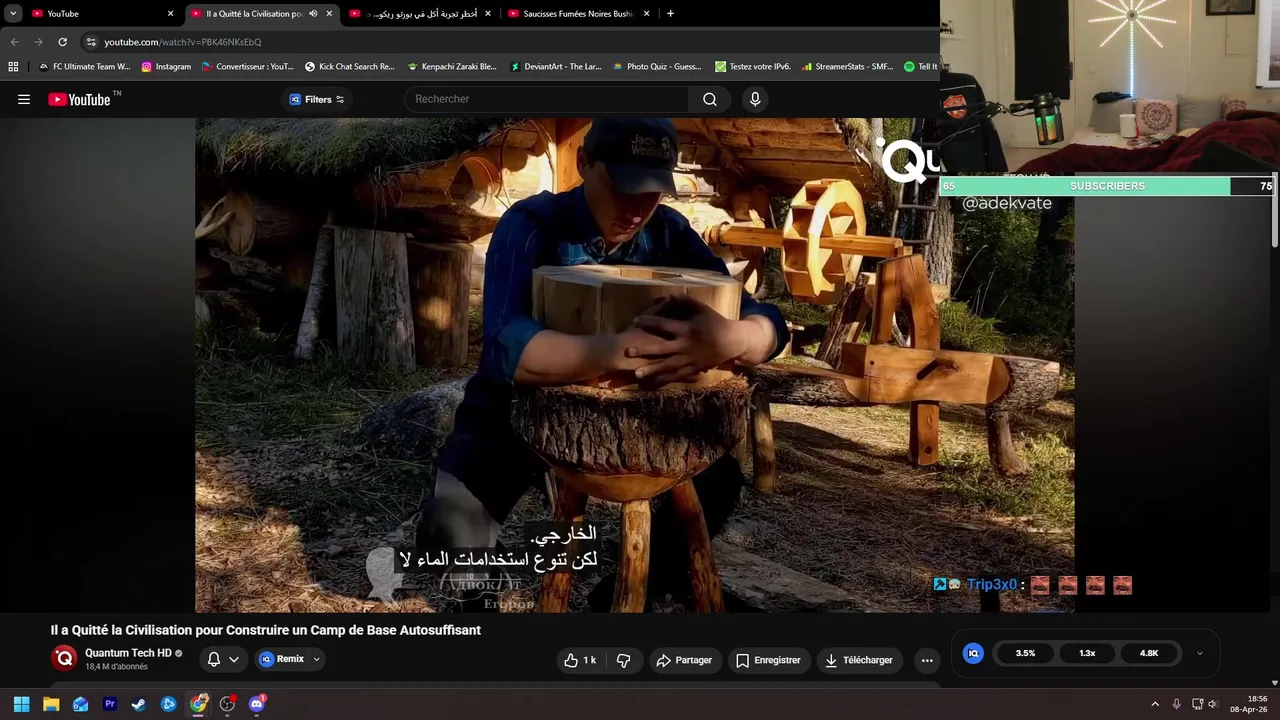This screenshot has height=720, width=1280.
Task: Switch to the first YouTube tab
Action: (x=100, y=14)
